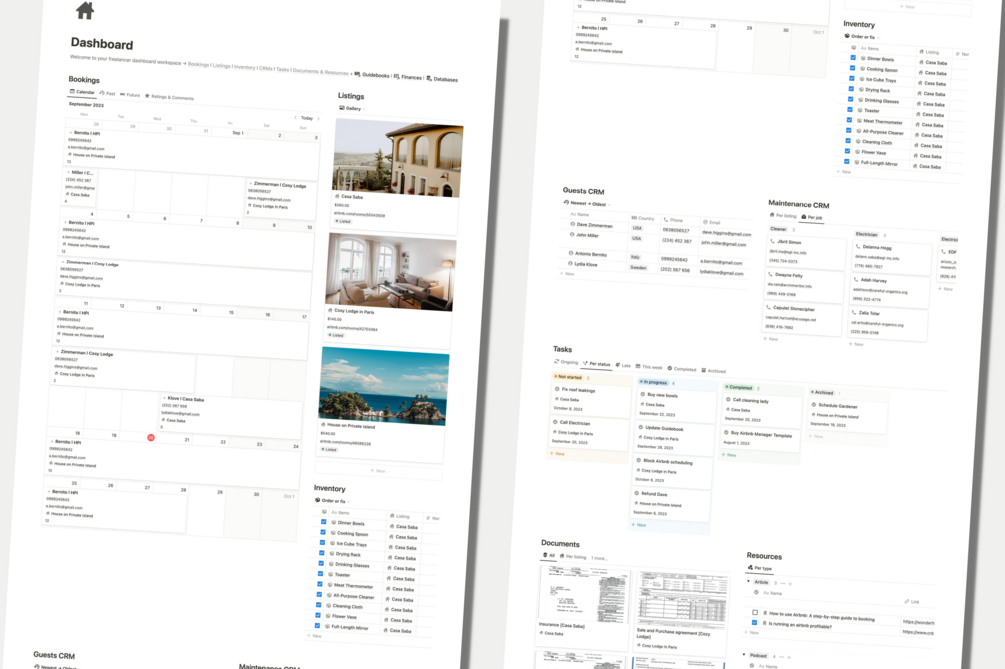Open the Databases page link
This screenshot has height=669, width=1005.
[x=442, y=79]
